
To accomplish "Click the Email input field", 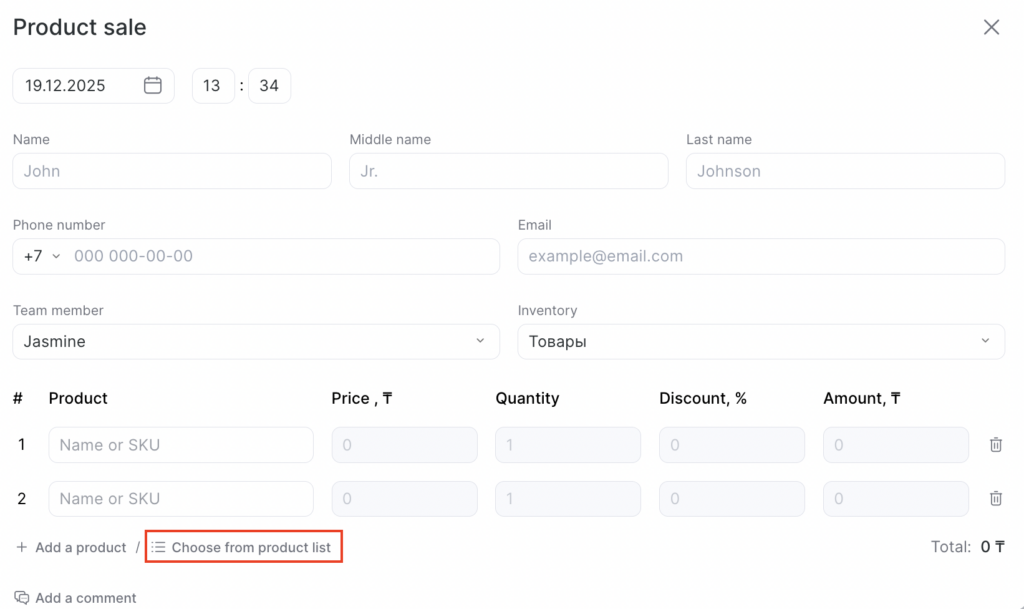I will point(761,256).
